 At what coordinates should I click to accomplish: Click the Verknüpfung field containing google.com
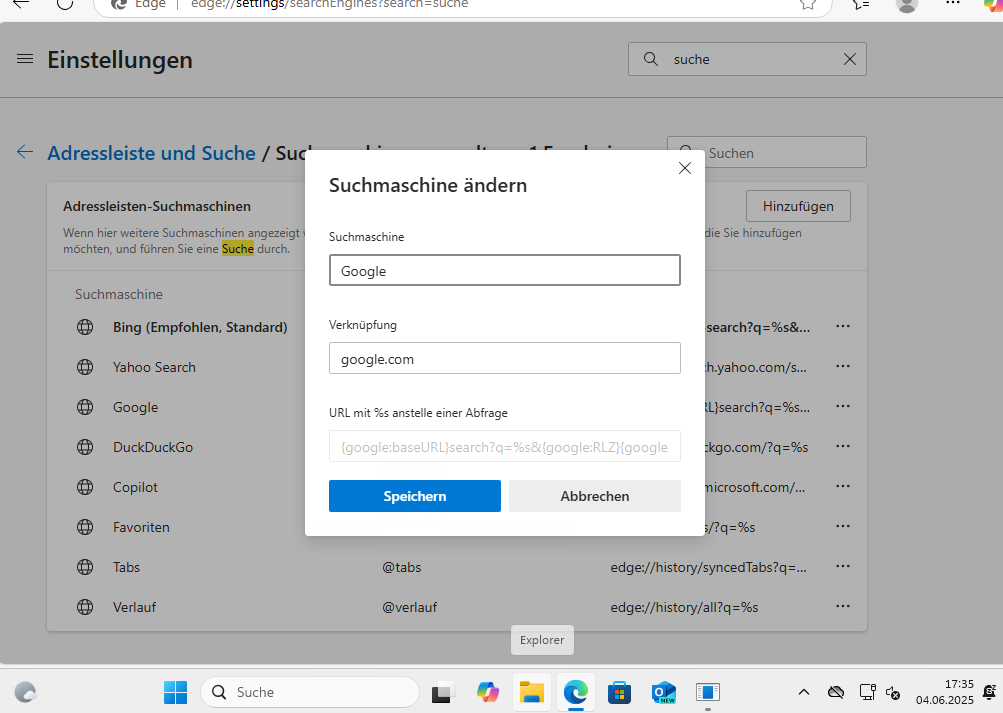coord(505,358)
